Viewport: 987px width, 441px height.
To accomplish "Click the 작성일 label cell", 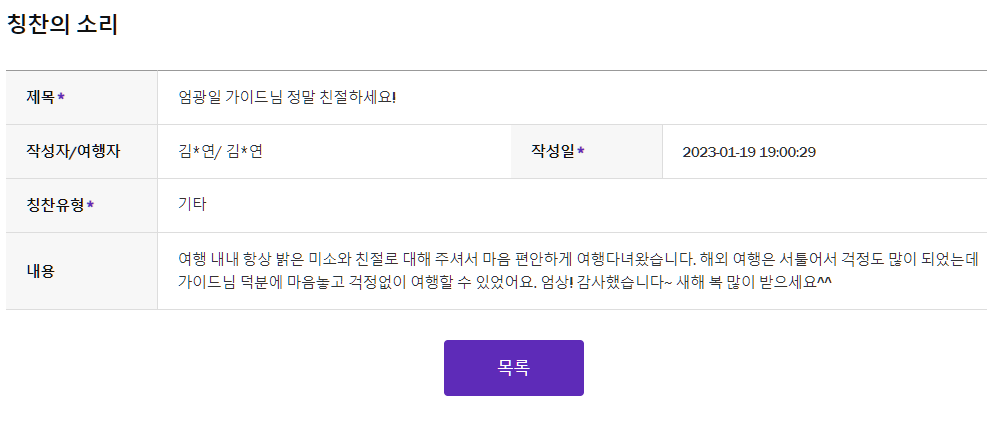I will [587, 152].
